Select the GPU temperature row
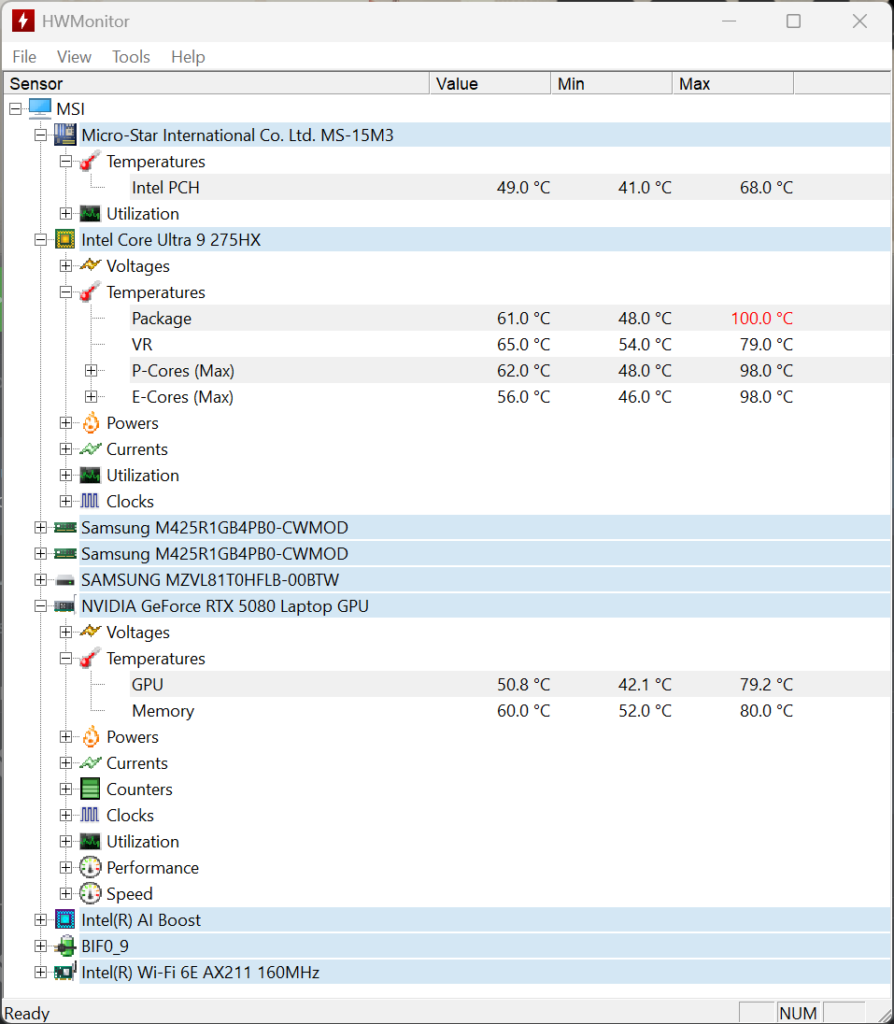The image size is (894, 1024). (x=509, y=684)
